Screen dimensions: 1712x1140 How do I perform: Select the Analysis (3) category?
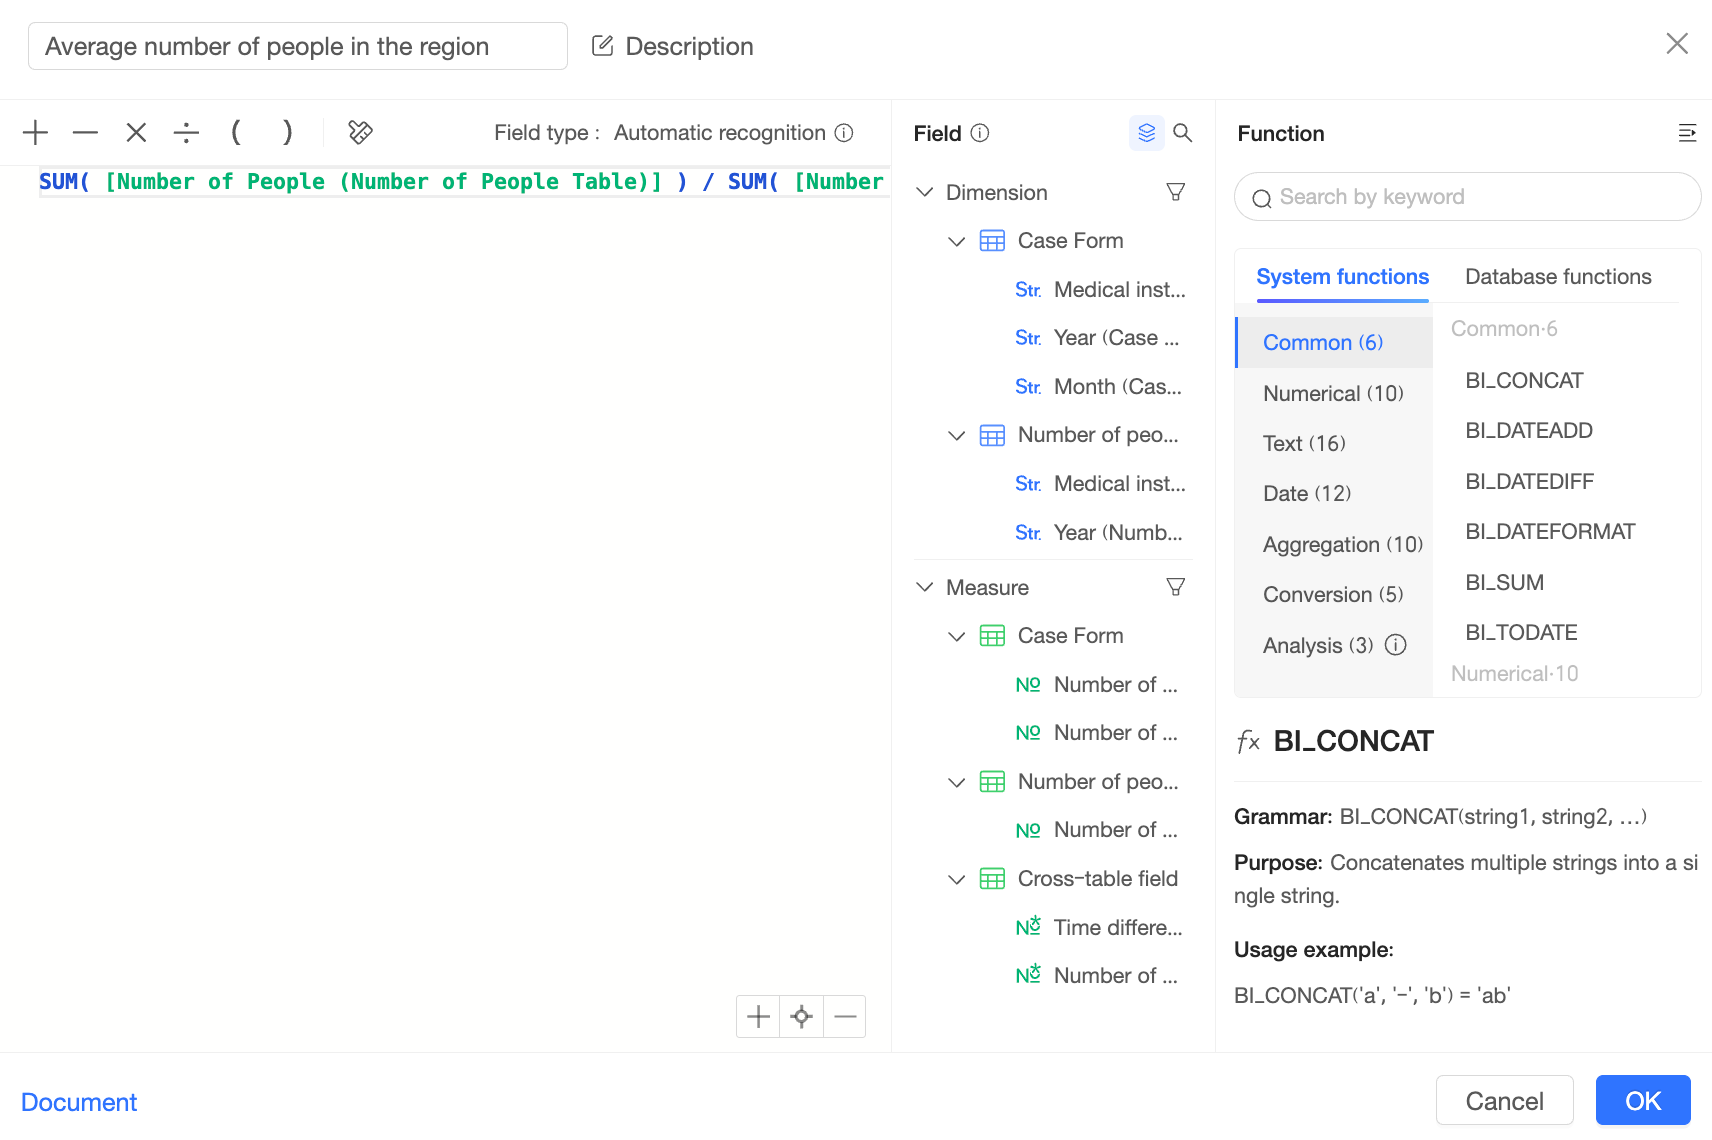click(x=1317, y=645)
